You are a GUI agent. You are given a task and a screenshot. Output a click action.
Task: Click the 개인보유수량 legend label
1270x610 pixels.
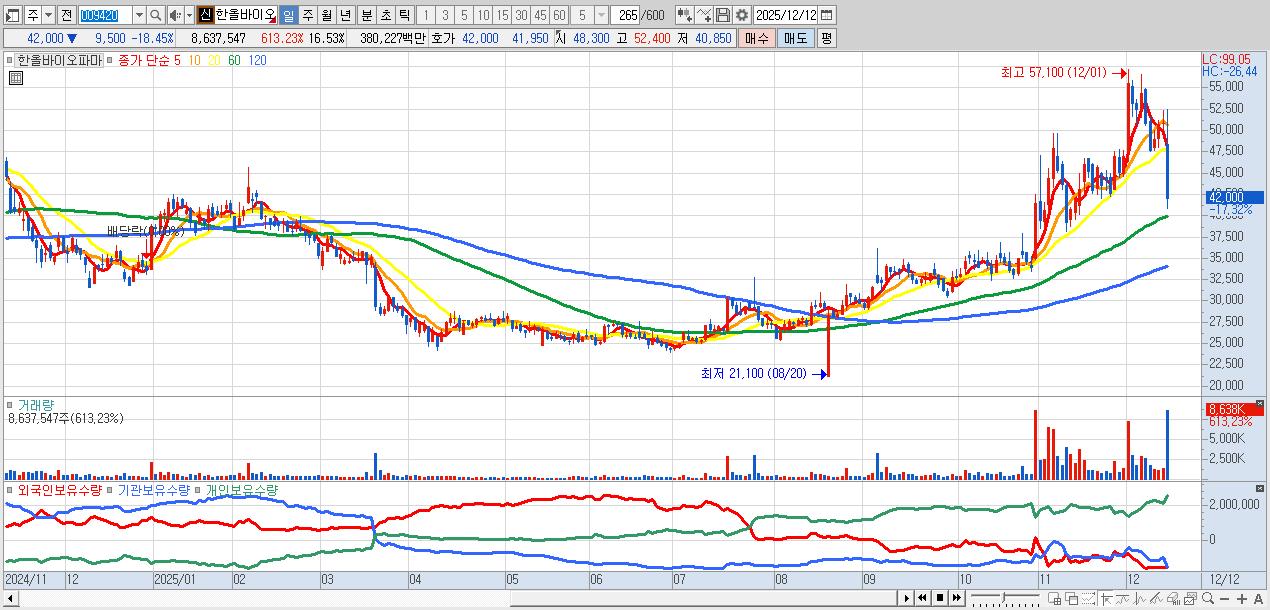point(242,491)
